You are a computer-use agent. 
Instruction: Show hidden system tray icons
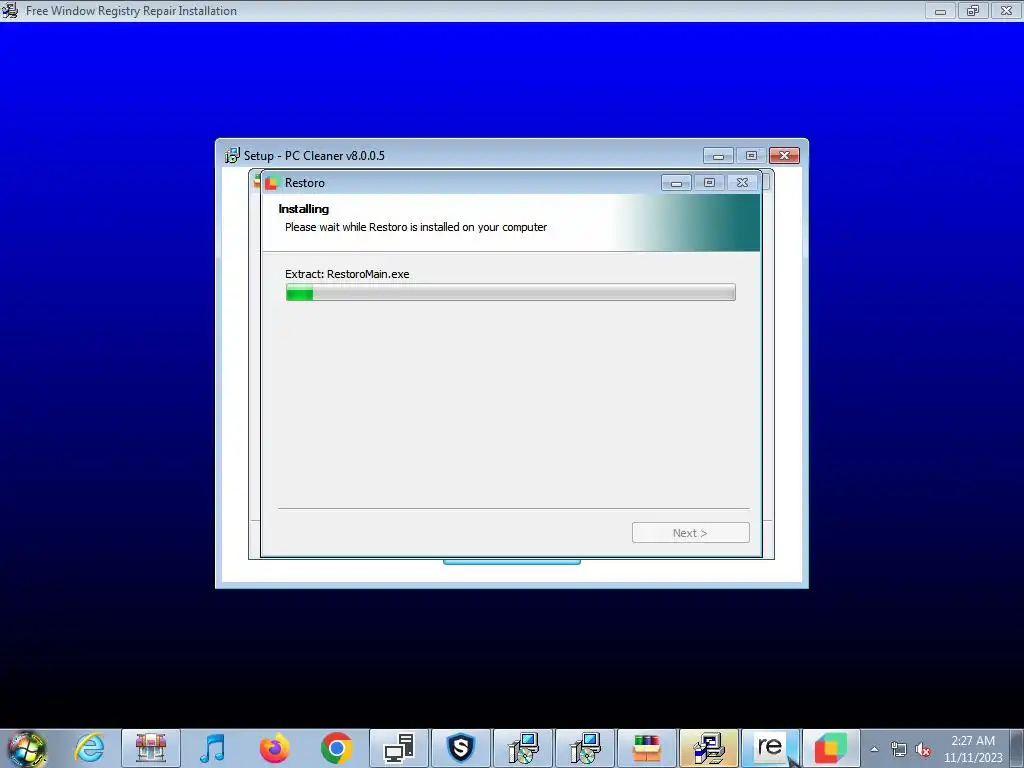(874, 749)
